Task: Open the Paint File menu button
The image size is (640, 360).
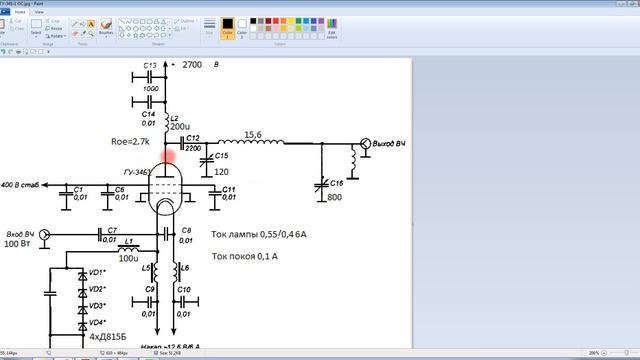Action: pos(4,12)
